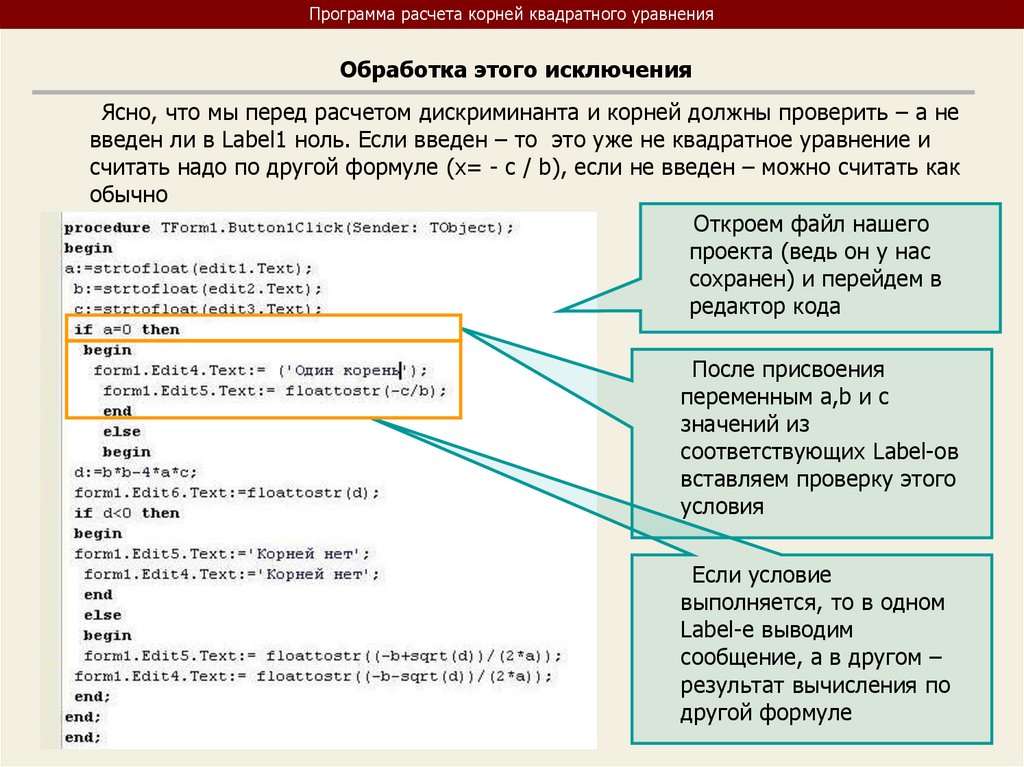Screen dimensions: 1024x767
Task: Click code line 'form1.Edit6.Text:=floattostr(d);'
Action: point(226,493)
